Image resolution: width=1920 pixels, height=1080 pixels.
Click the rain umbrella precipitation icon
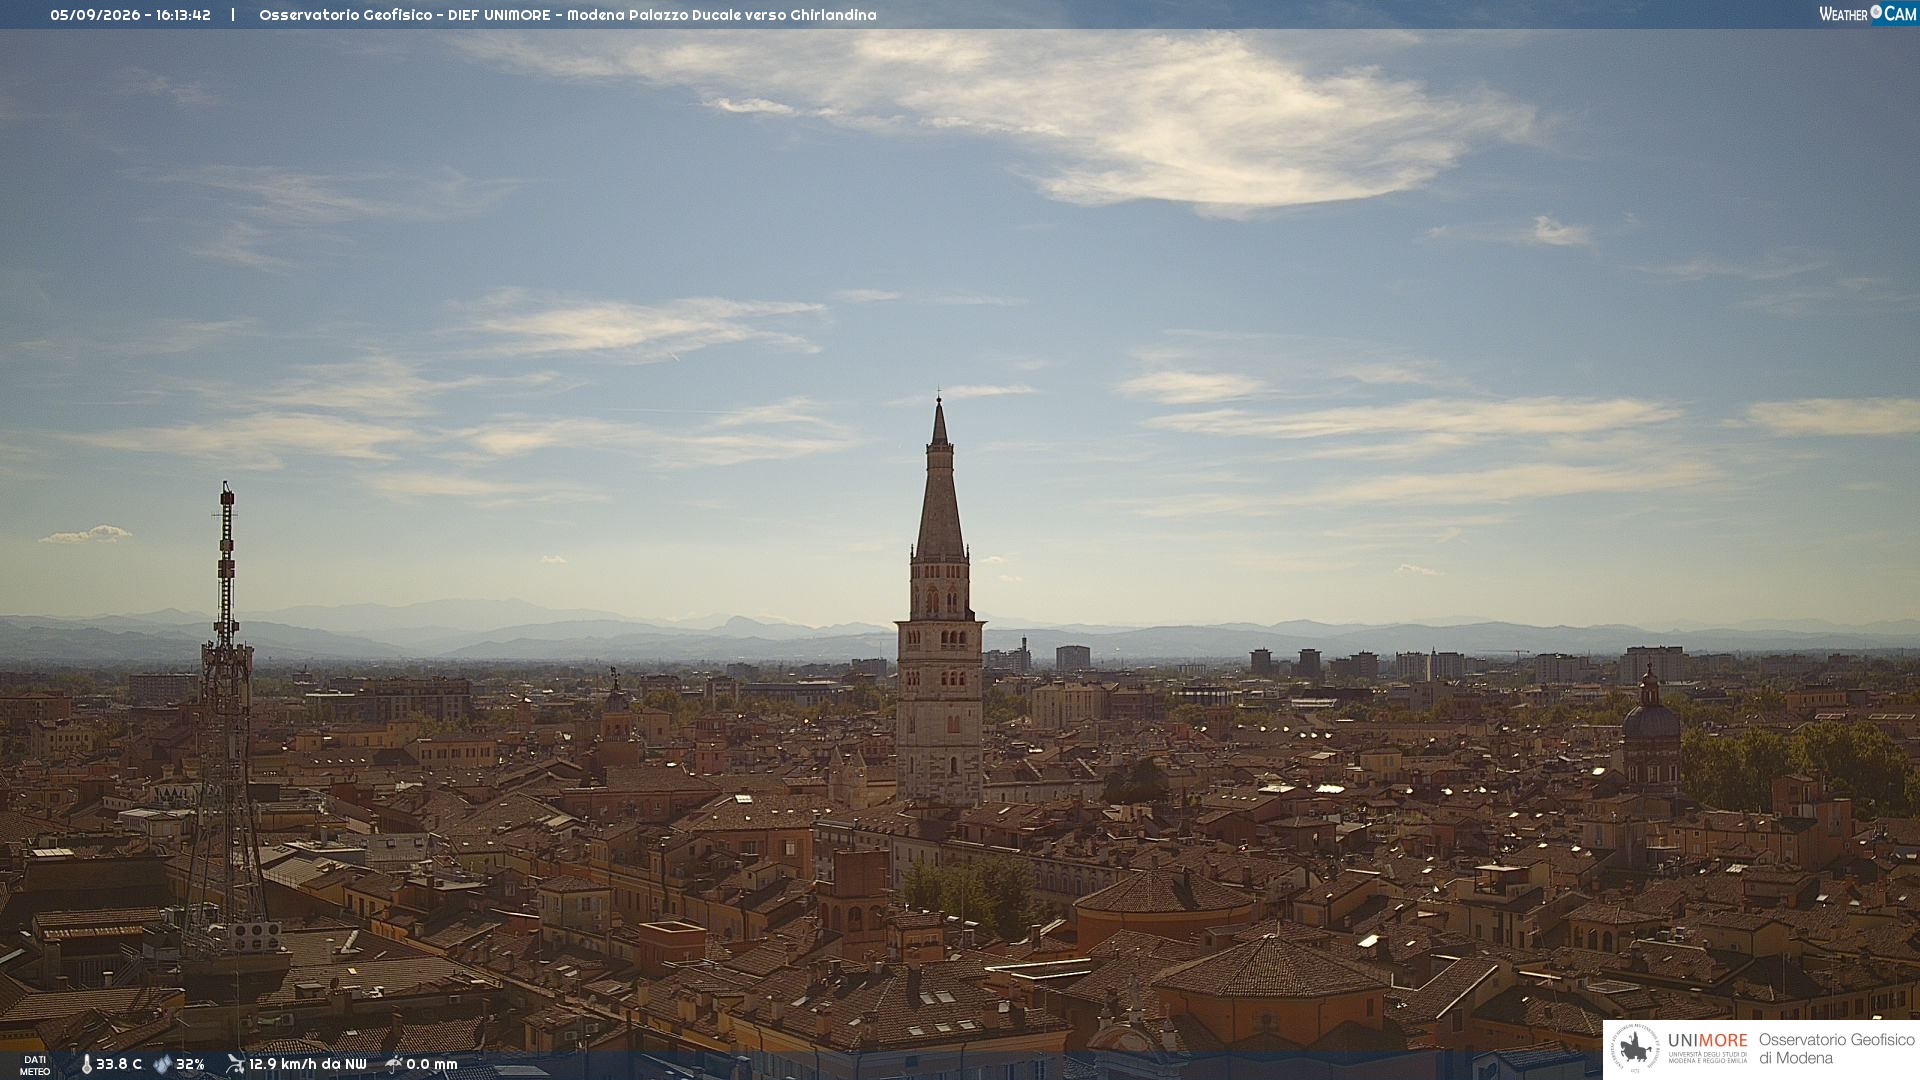click(394, 1063)
